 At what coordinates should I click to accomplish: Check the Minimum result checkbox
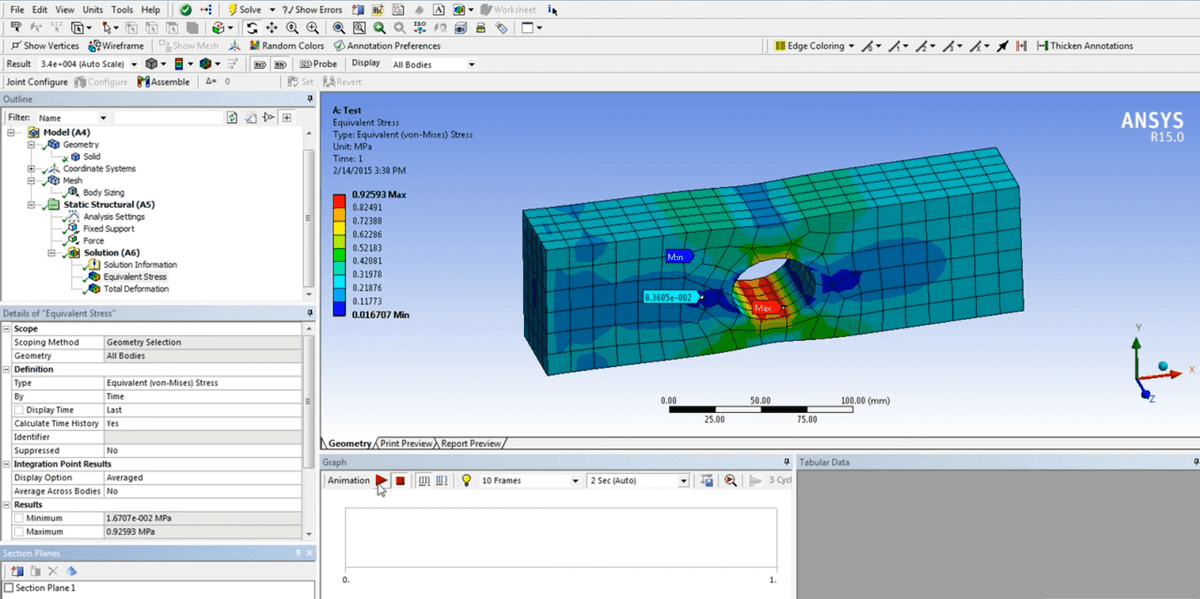coord(19,518)
